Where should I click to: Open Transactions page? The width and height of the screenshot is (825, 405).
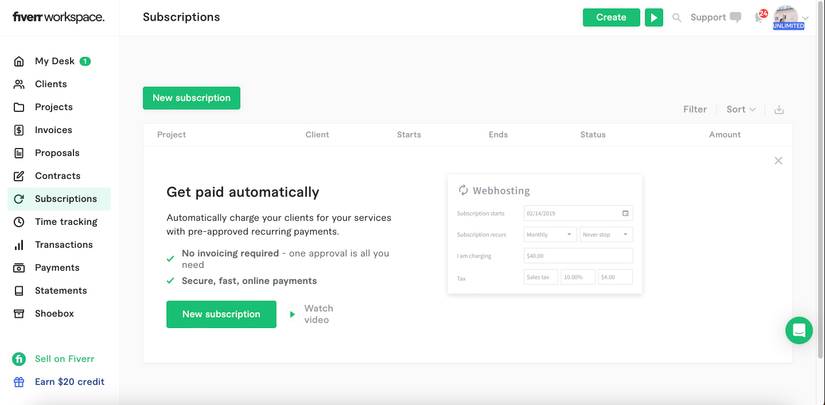[x=64, y=245]
